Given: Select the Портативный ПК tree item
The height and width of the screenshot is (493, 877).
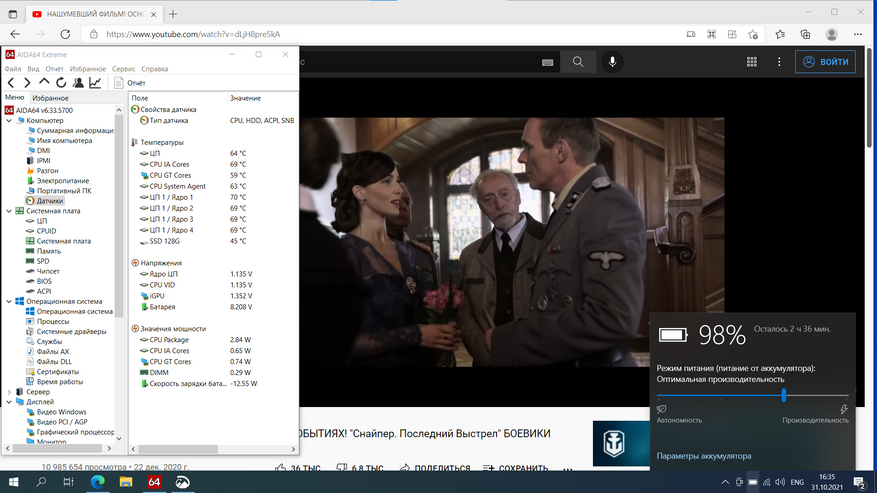Looking at the screenshot, I should [59, 191].
